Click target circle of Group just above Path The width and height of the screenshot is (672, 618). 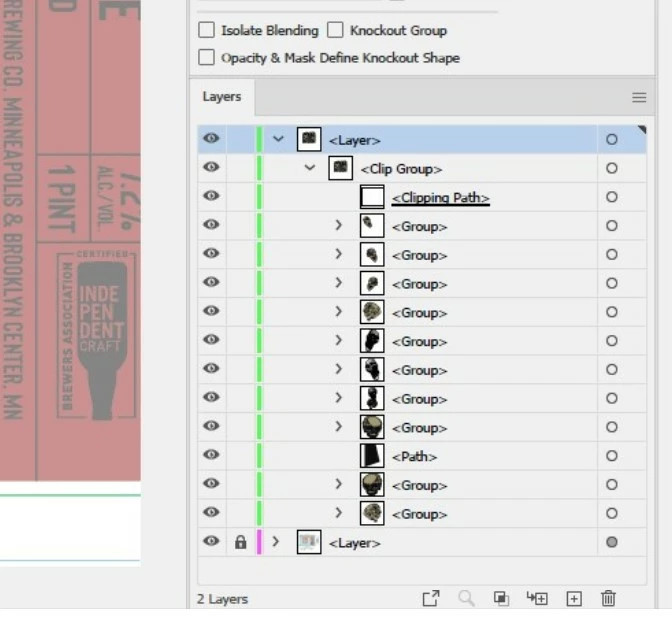point(612,427)
